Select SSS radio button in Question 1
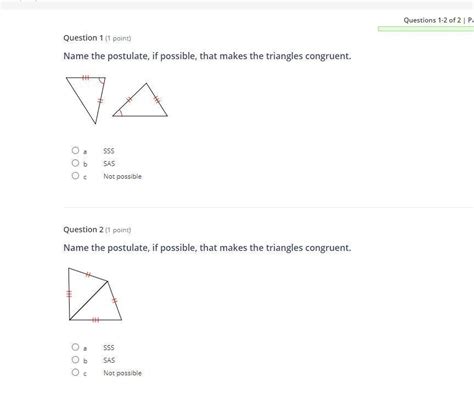 pos(75,150)
